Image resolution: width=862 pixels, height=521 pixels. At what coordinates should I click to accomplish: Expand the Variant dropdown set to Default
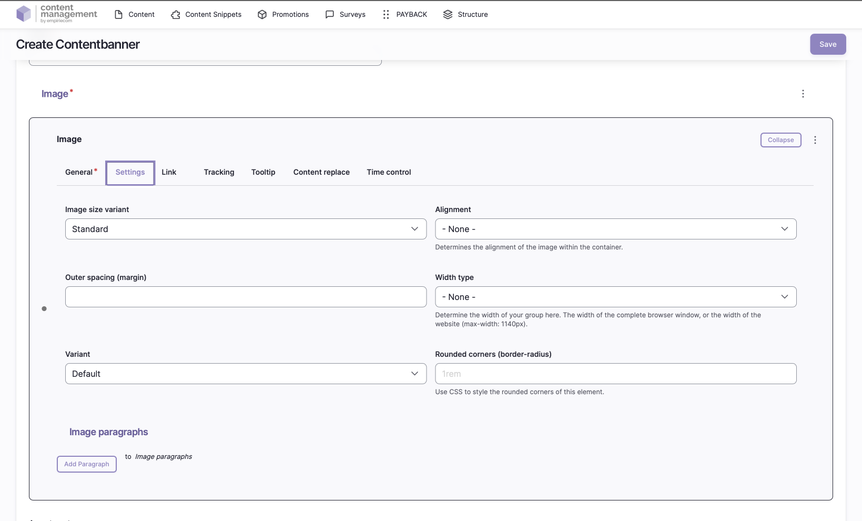245,374
